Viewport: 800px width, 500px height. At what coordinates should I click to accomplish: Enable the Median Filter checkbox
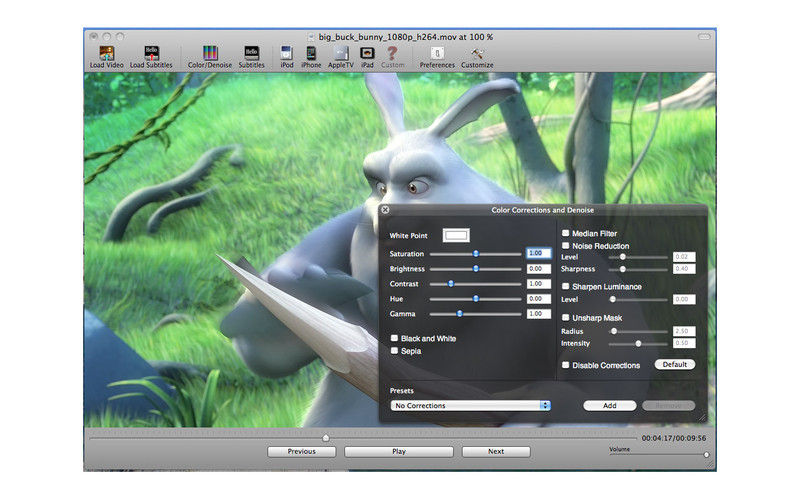coord(565,233)
